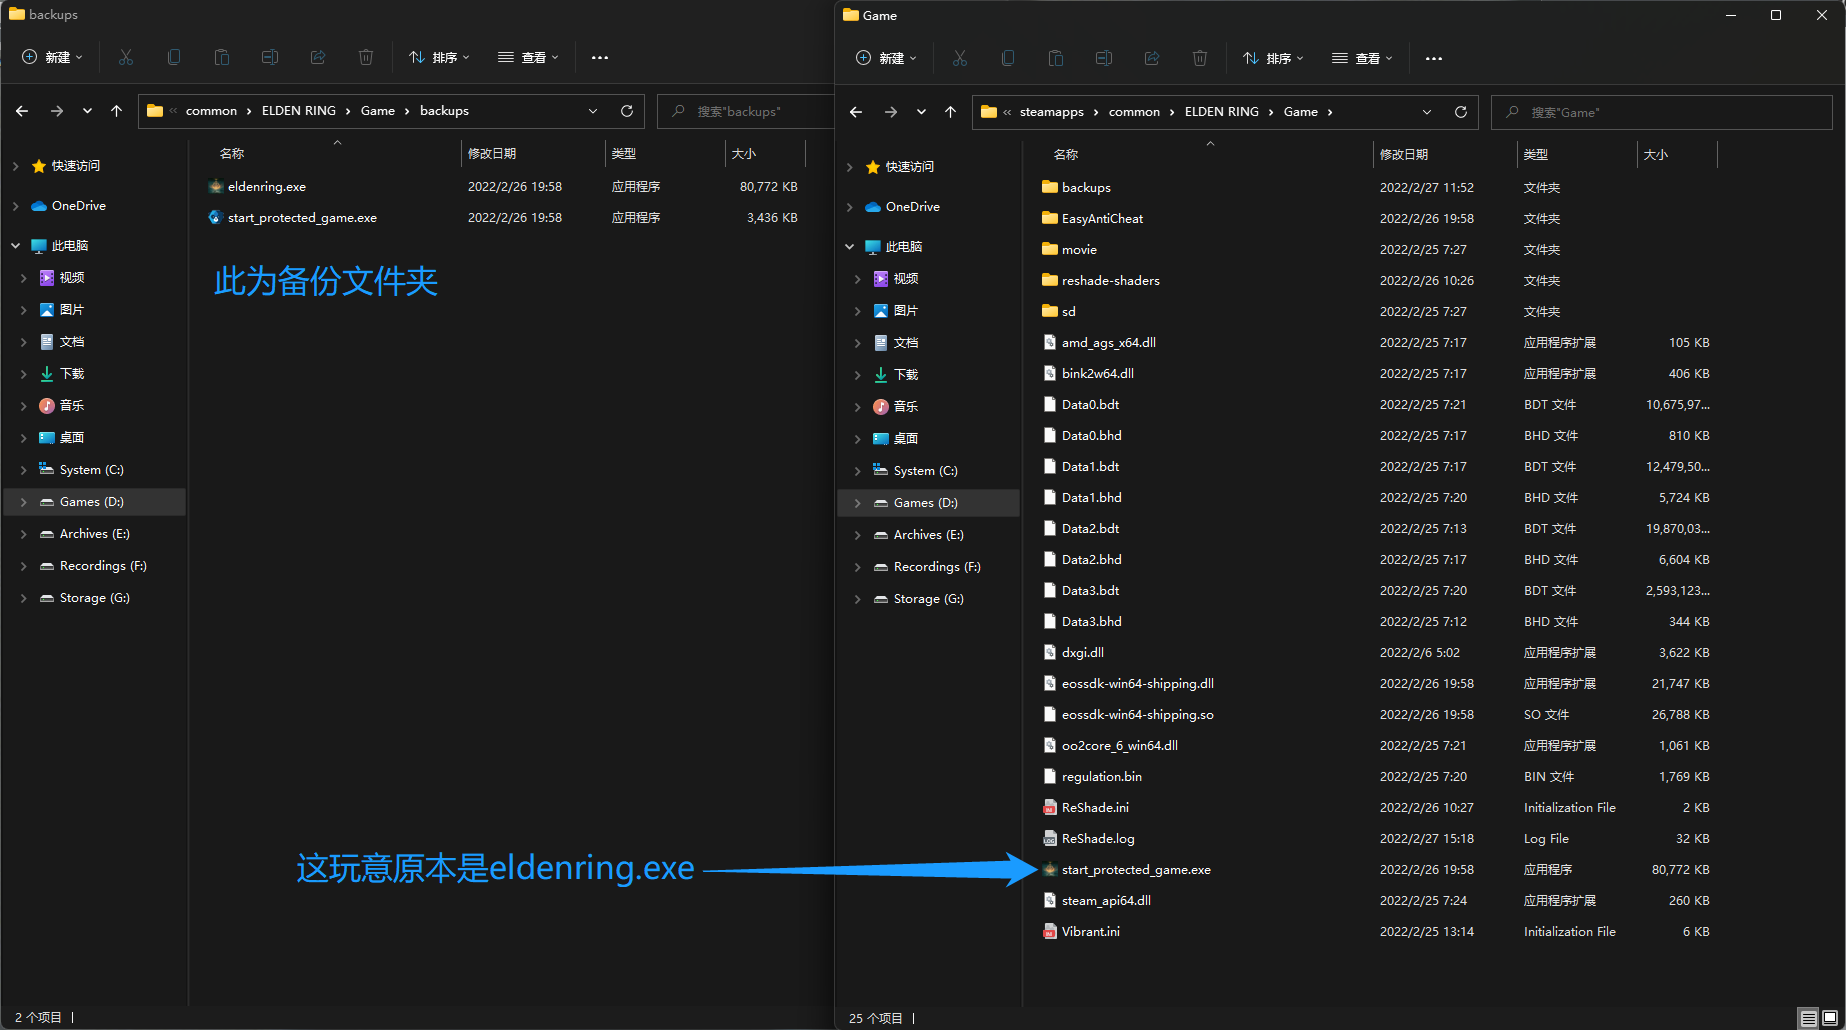Click ELDEN RING breadcrumb in Game window
This screenshot has height=1030, width=1846.
tap(1221, 112)
